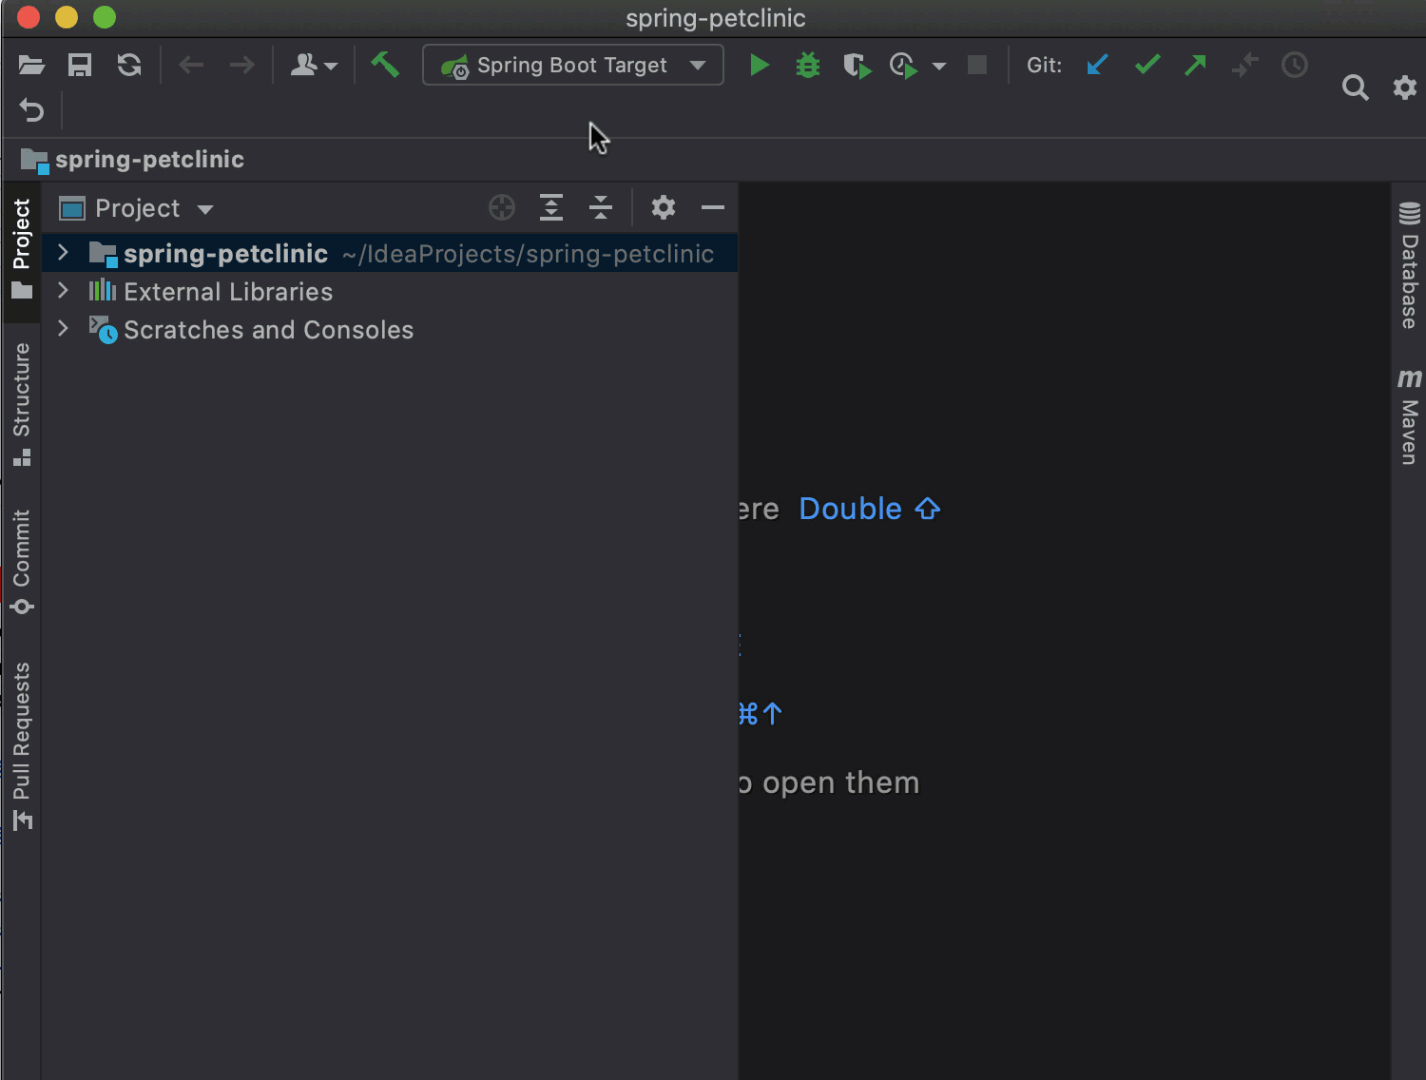
Task: Select opened file with crosshair locate icon
Action: click(x=502, y=207)
